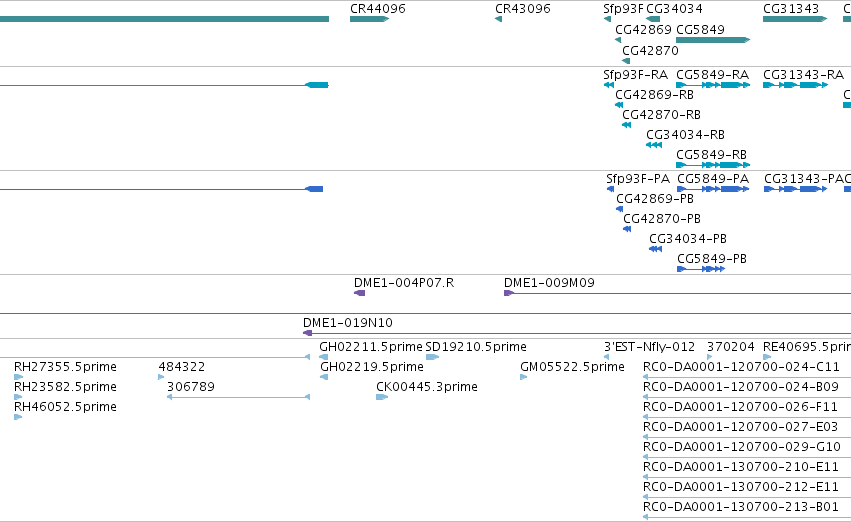Click the CG31343-RA transcript label
The image size is (851, 522).
tap(803, 74)
